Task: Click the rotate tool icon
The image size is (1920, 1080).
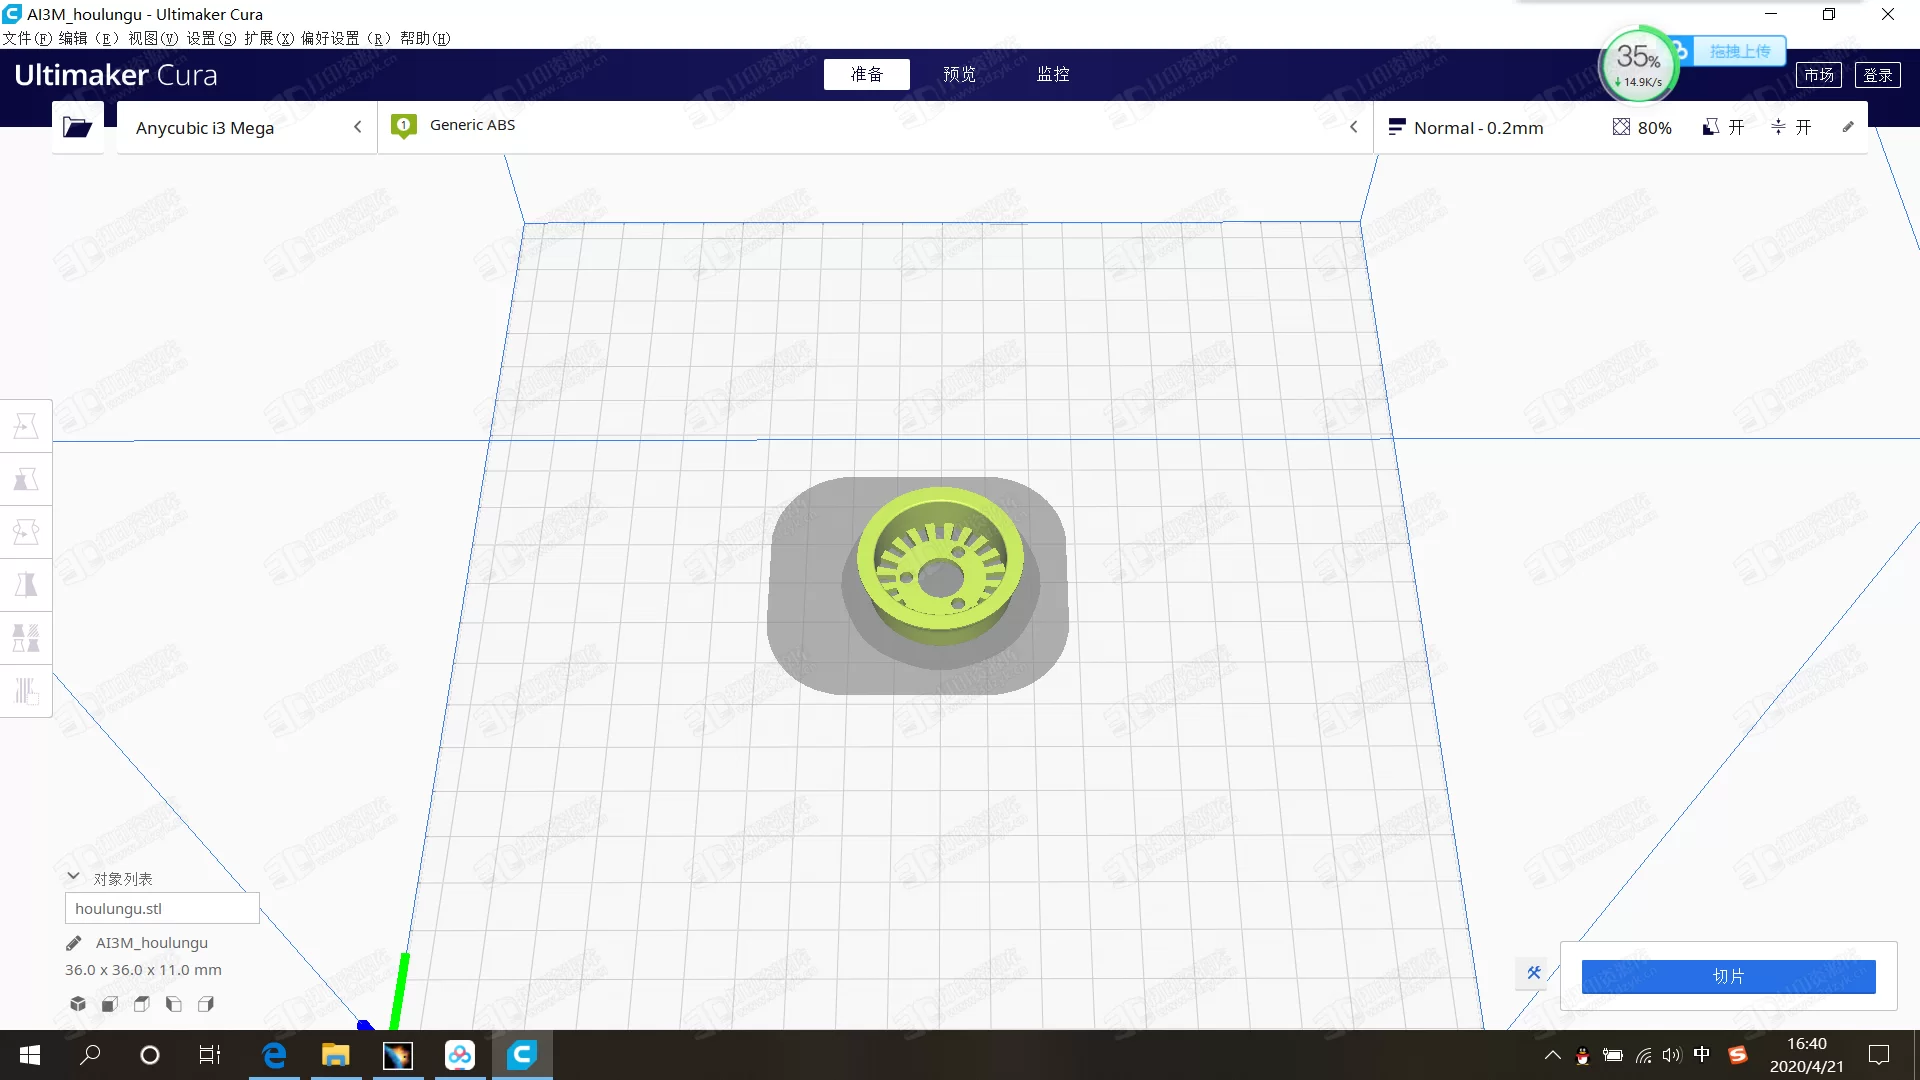Action: 26,531
